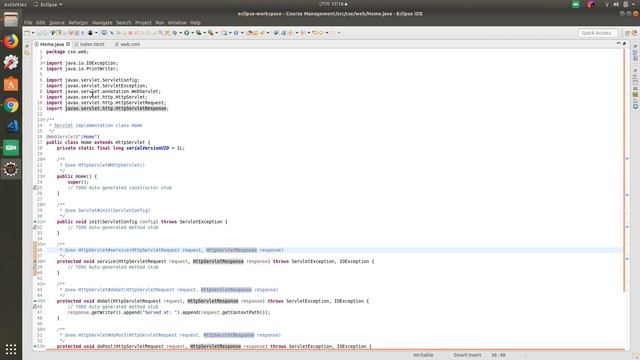Open the Project menu

tap(143, 22)
